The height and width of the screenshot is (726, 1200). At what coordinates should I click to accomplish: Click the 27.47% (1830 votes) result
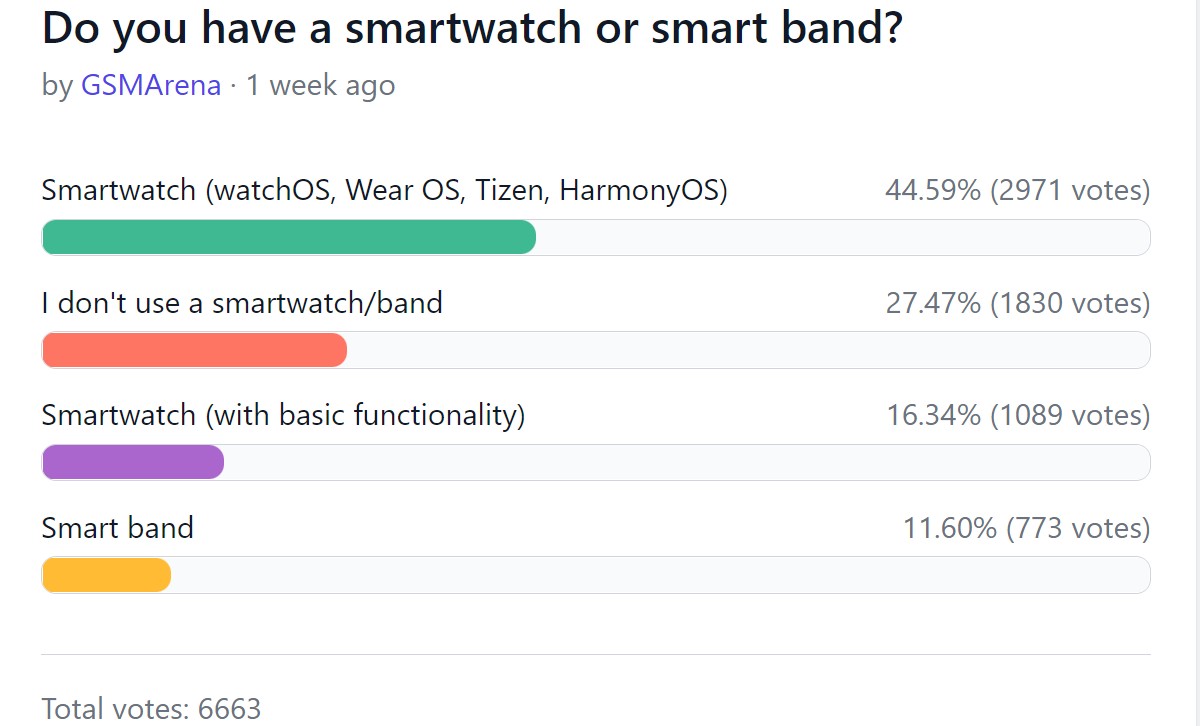(x=1017, y=303)
